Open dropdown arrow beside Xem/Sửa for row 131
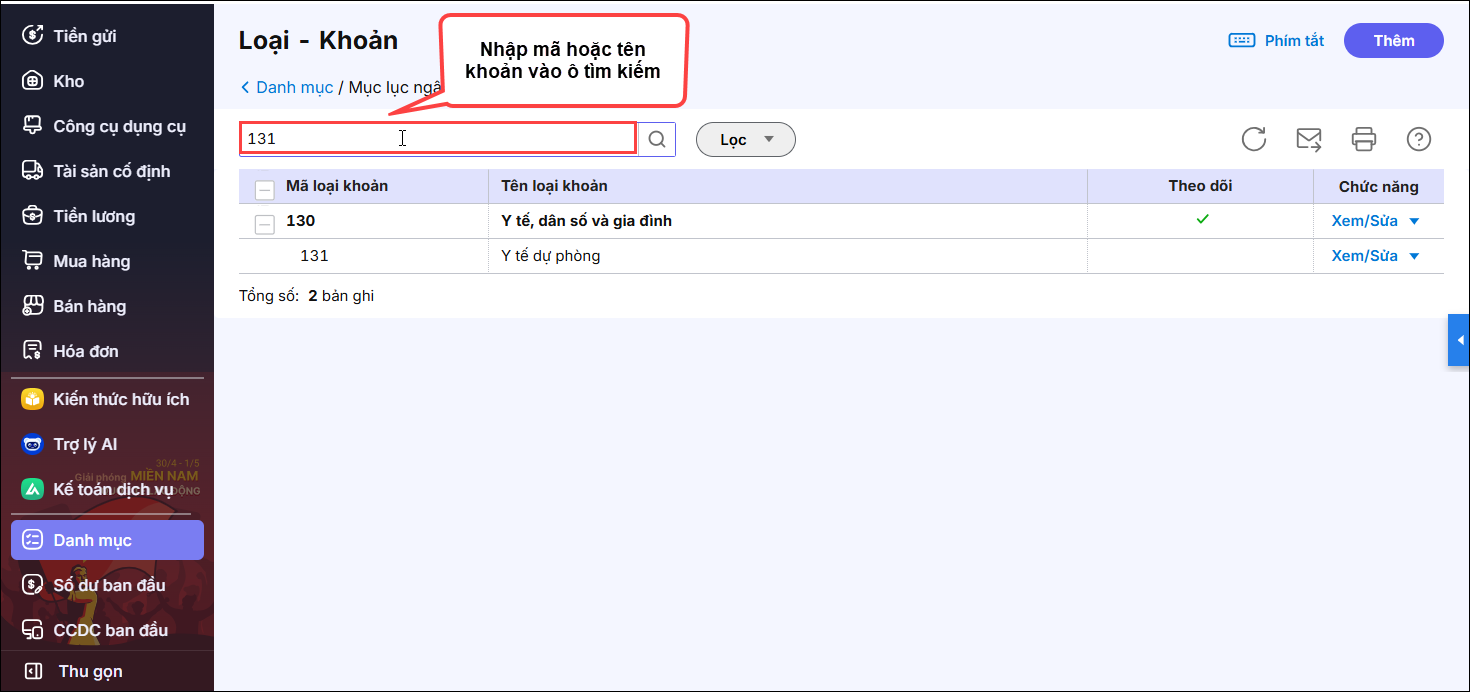This screenshot has height=692, width=1470. click(x=1414, y=257)
